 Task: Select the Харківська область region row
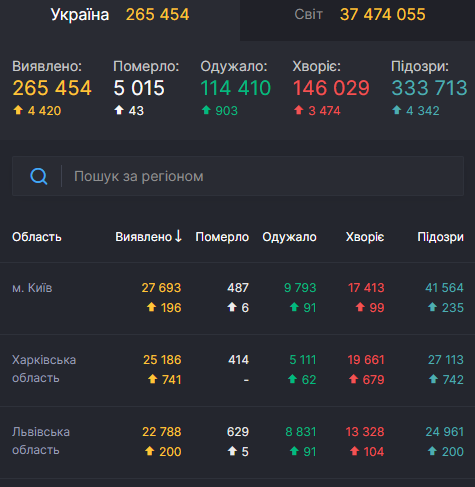(237, 370)
